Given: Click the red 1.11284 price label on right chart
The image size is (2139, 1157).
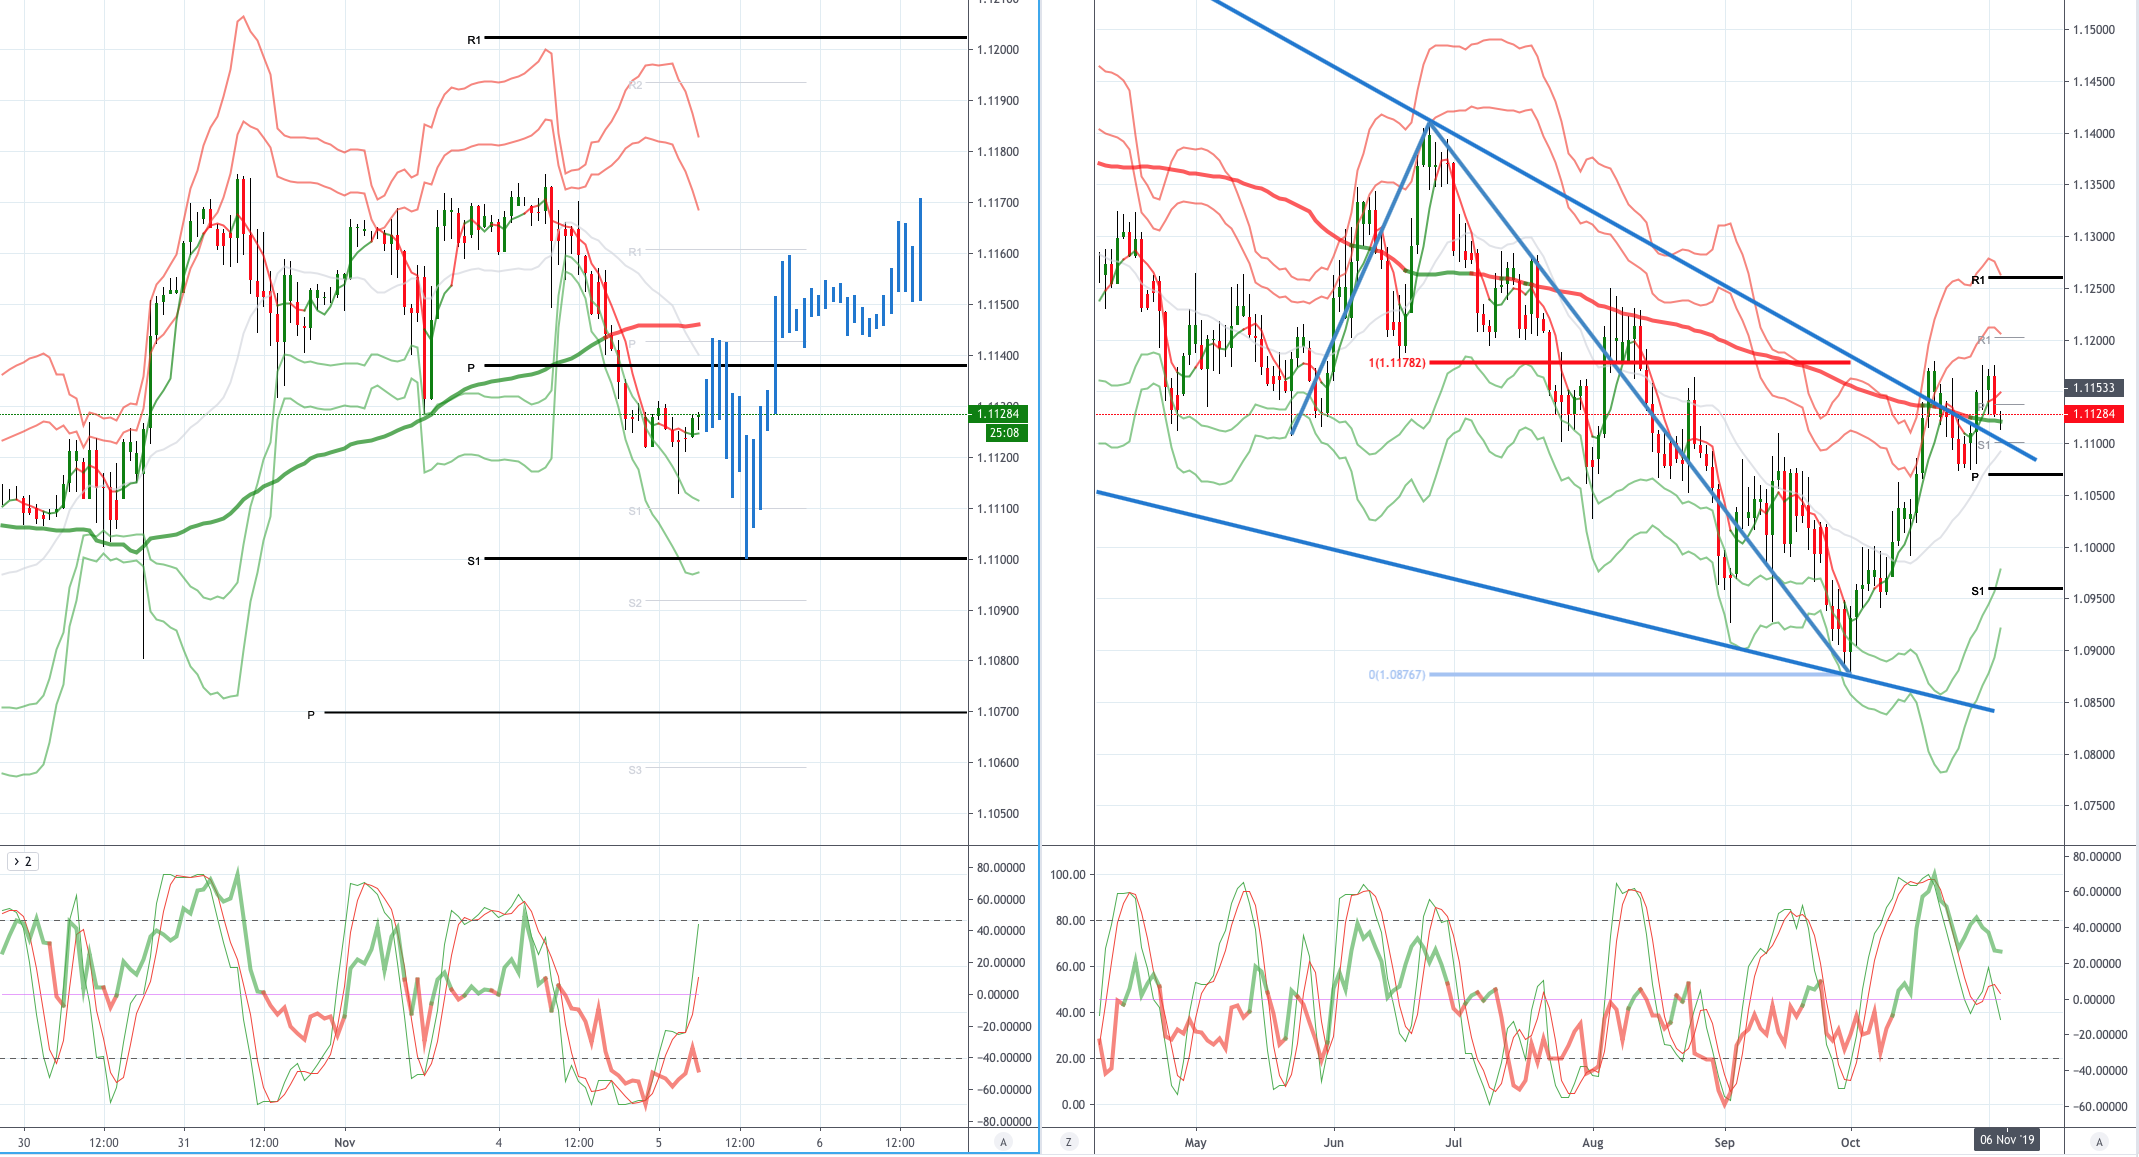Looking at the screenshot, I should coord(2093,414).
